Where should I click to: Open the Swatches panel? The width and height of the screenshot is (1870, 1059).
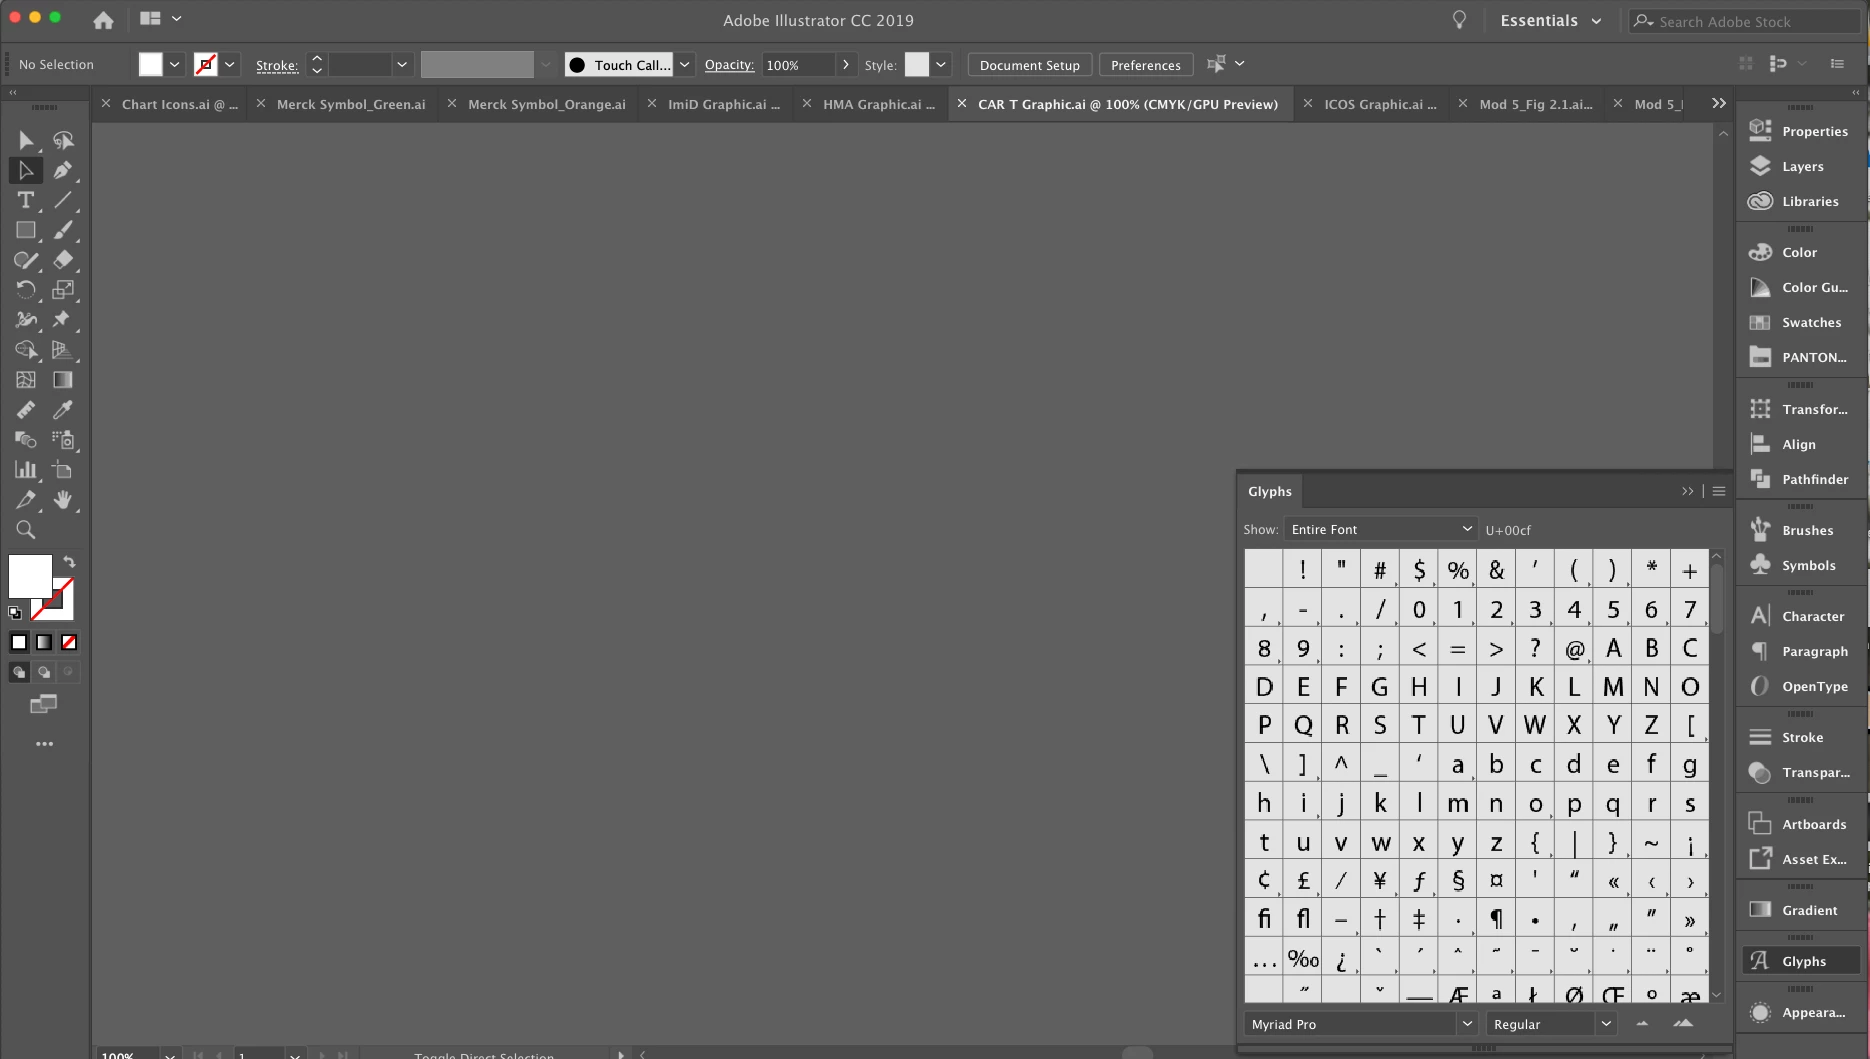point(1802,322)
